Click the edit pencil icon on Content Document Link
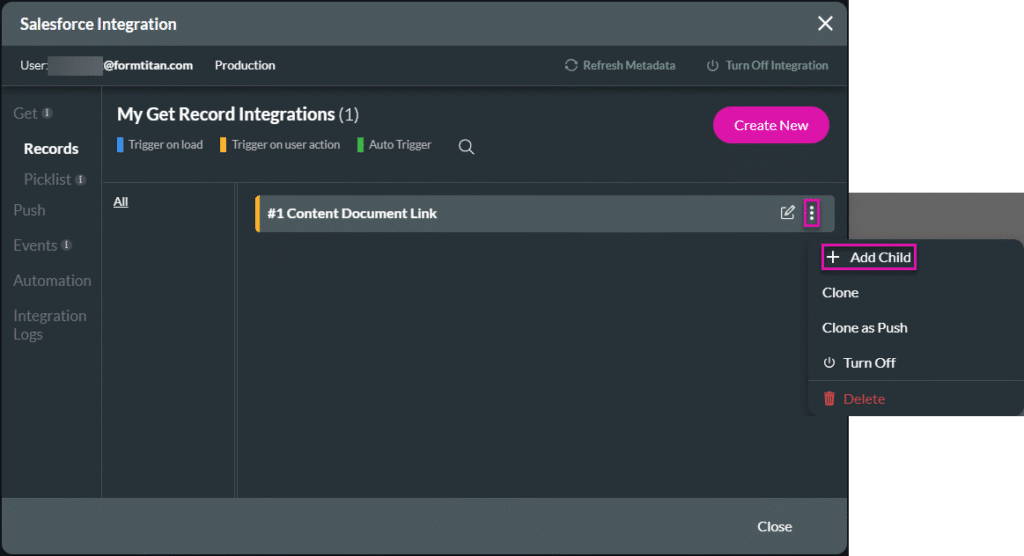 [x=788, y=212]
